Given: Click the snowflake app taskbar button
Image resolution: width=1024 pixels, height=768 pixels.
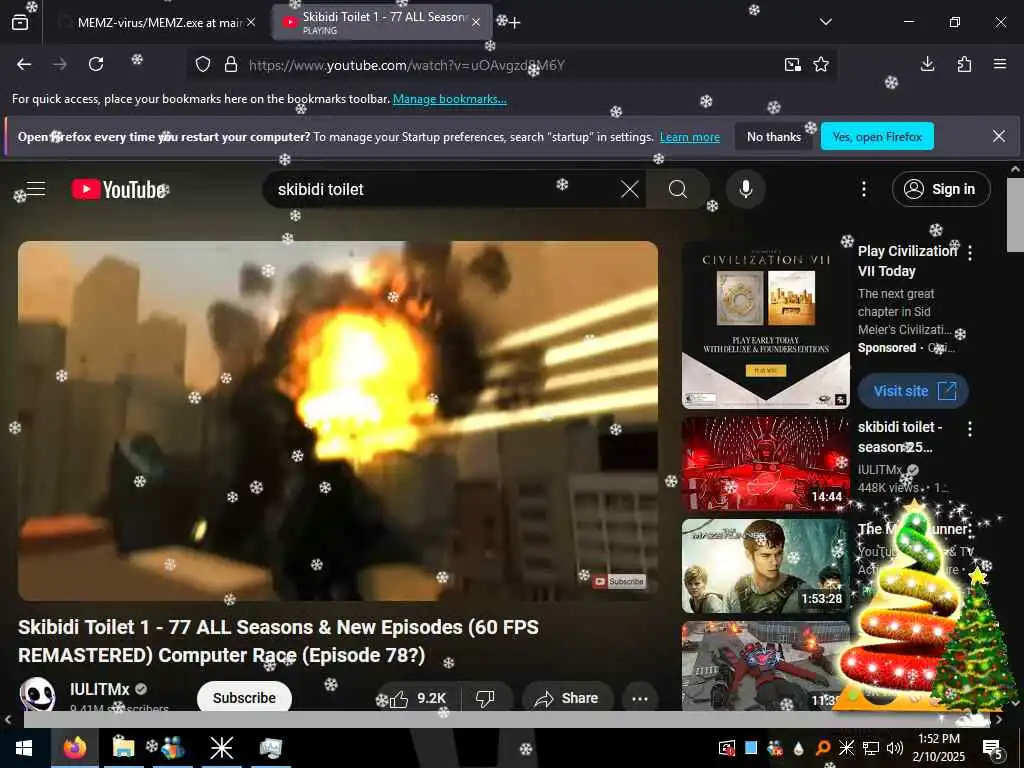Looking at the screenshot, I should (x=221, y=748).
